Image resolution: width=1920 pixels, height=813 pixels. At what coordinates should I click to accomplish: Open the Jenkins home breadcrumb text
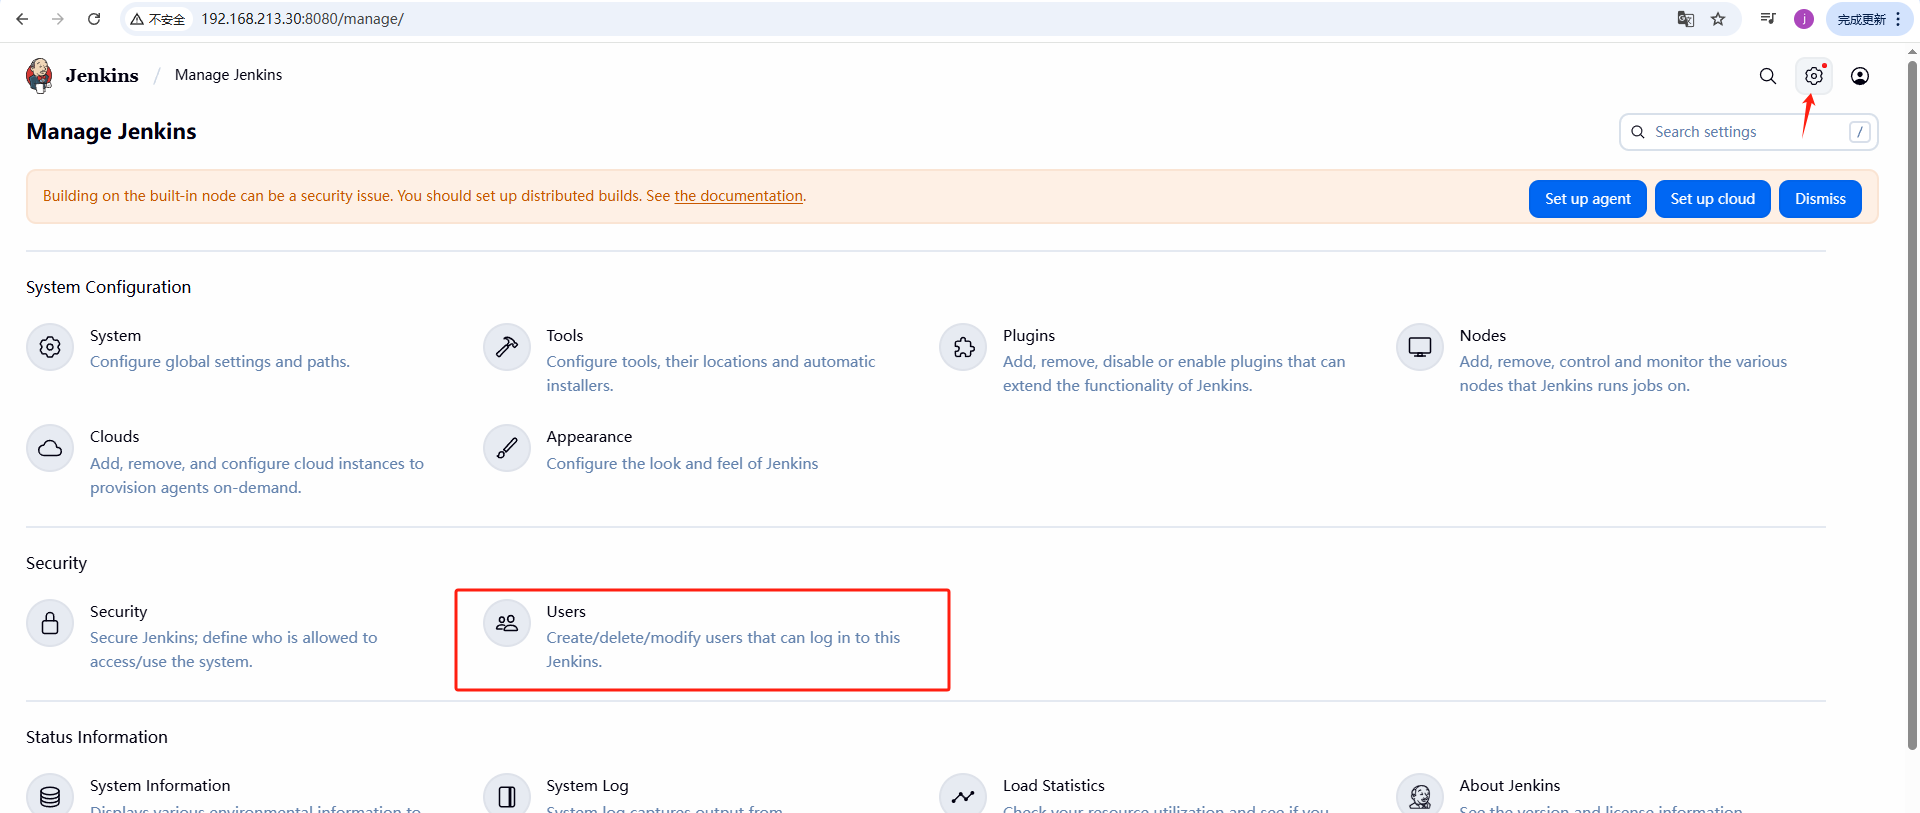click(102, 76)
